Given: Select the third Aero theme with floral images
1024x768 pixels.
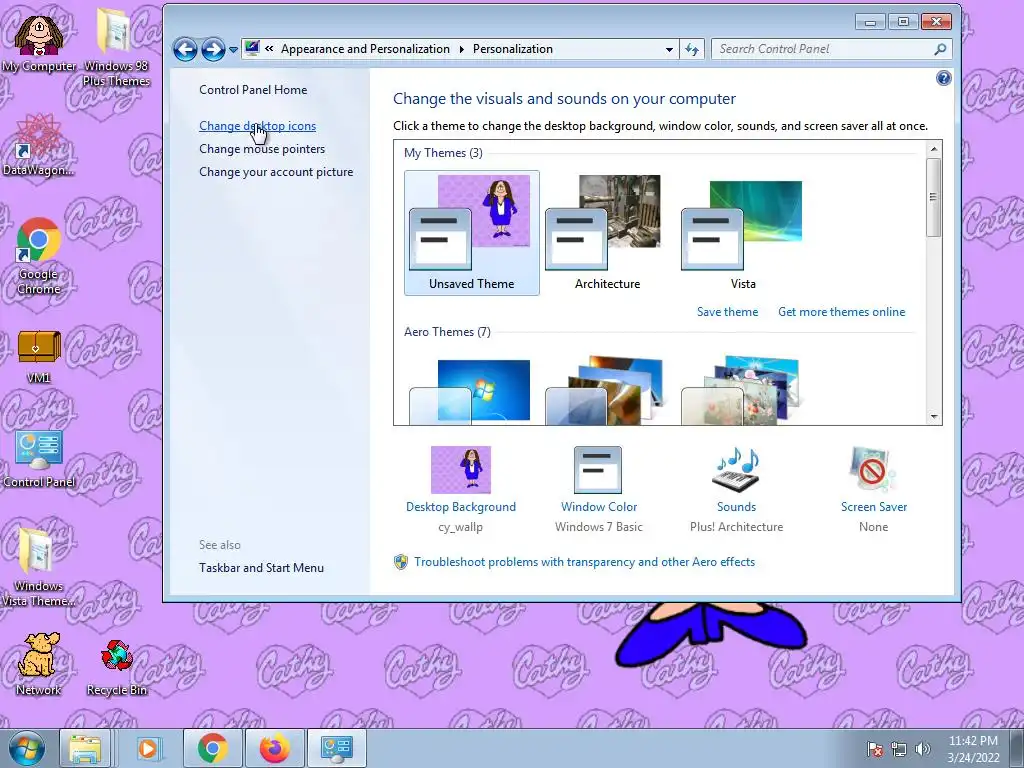Looking at the screenshot, I should [742, 391].
